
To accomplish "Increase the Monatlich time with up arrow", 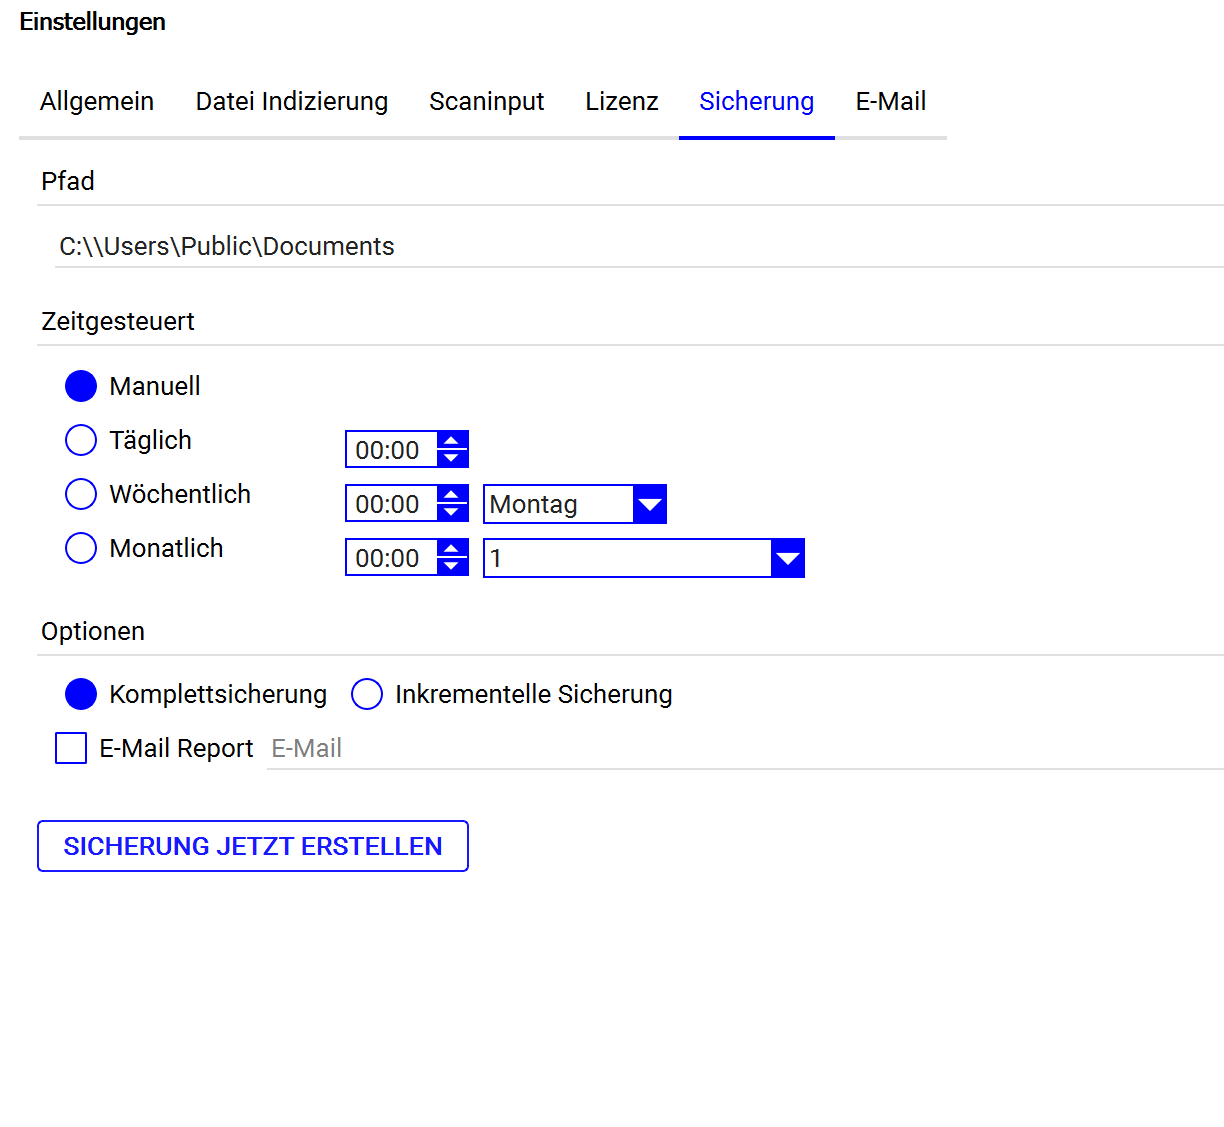I will 452,549.
